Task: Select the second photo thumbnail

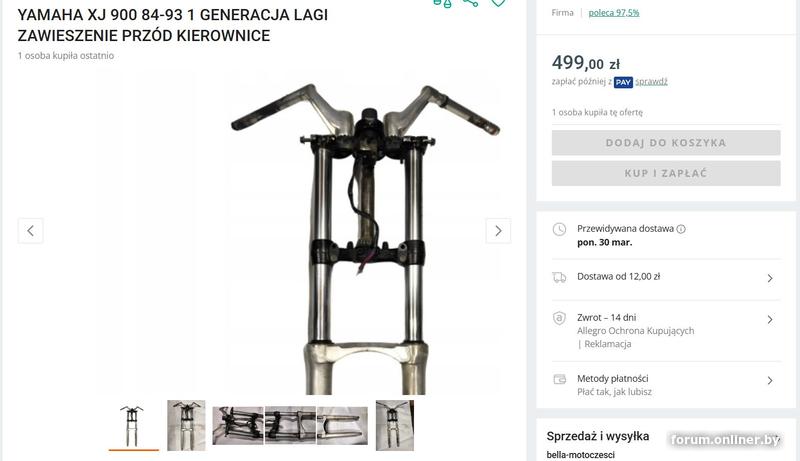Action: 186,425
